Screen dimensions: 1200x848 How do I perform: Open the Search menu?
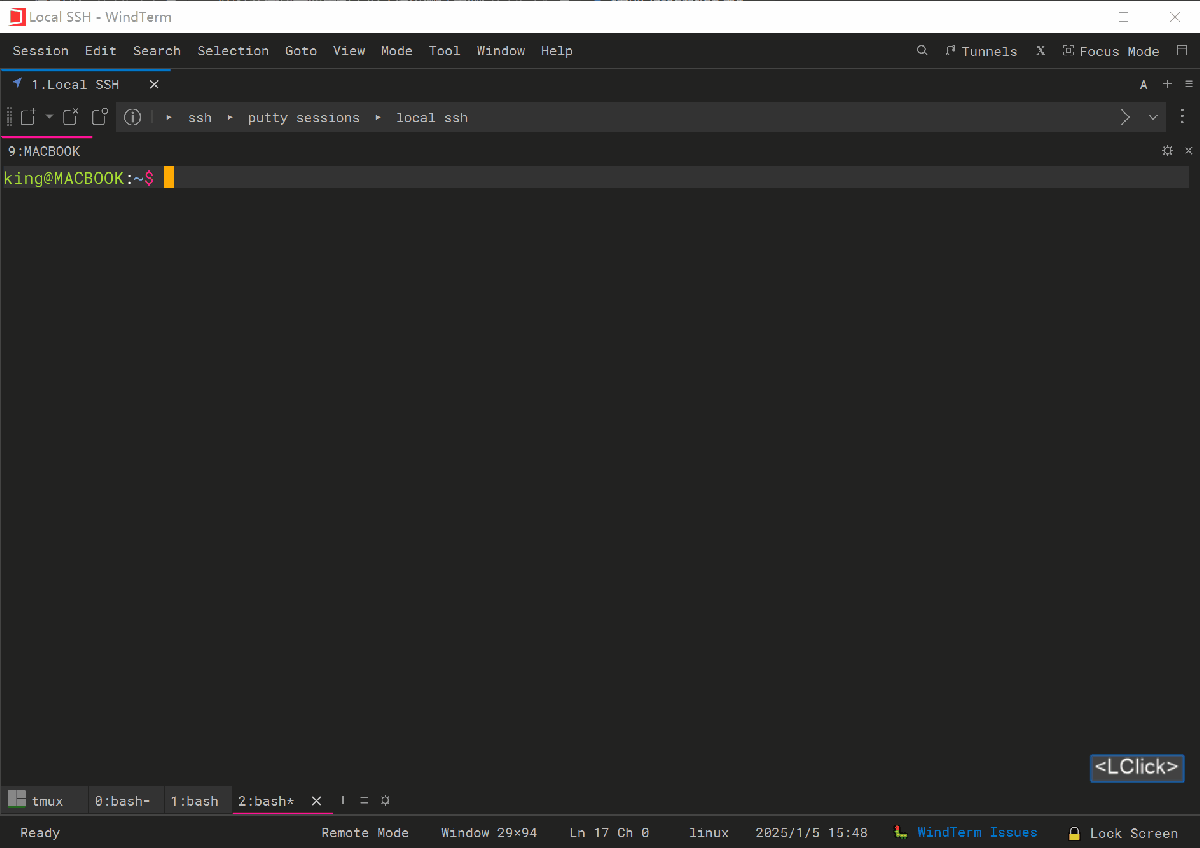[157, 51]
